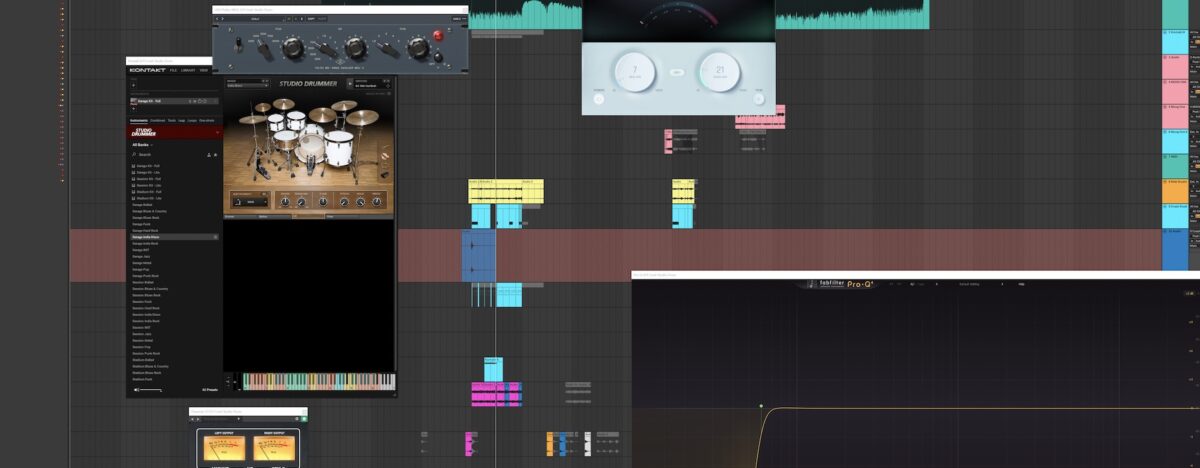Switch to the Combined tab in Kontakt
Viewport: 1200px width, 468px height.
click(157, 120)
